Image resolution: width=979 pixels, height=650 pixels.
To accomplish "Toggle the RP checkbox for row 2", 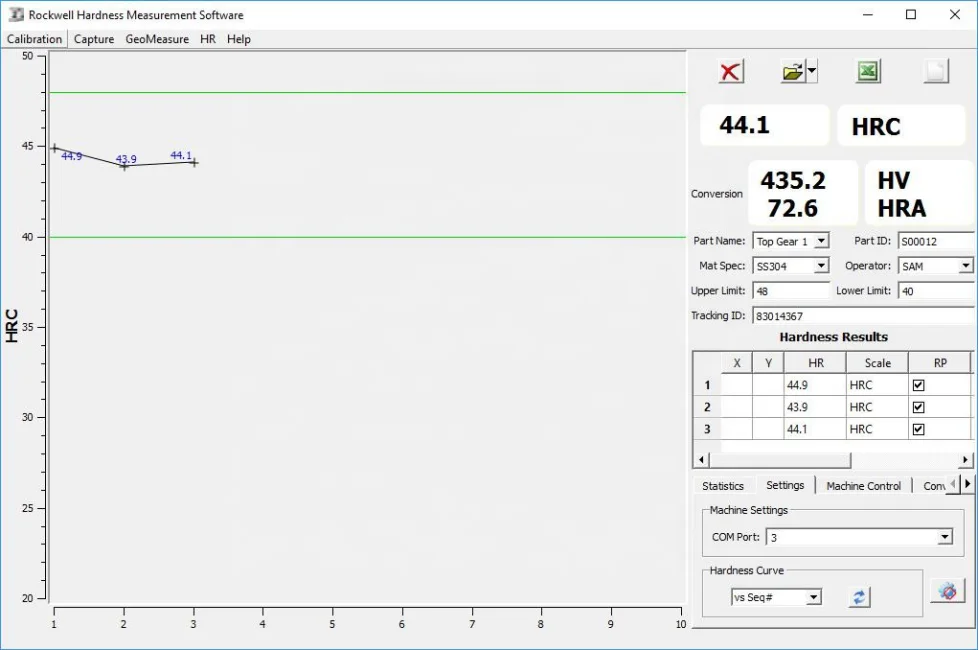I will [918, 407].
